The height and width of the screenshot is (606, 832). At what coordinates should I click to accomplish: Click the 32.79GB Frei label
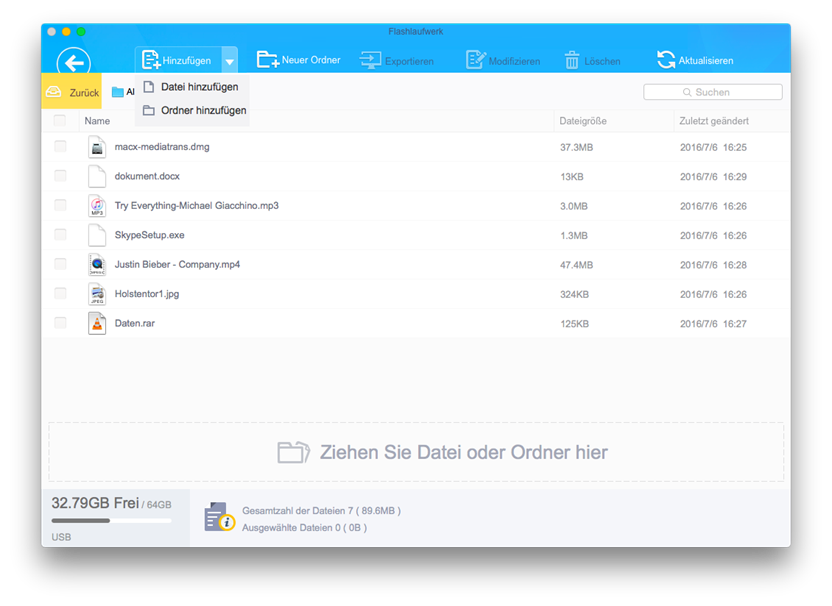pos(95,503)
